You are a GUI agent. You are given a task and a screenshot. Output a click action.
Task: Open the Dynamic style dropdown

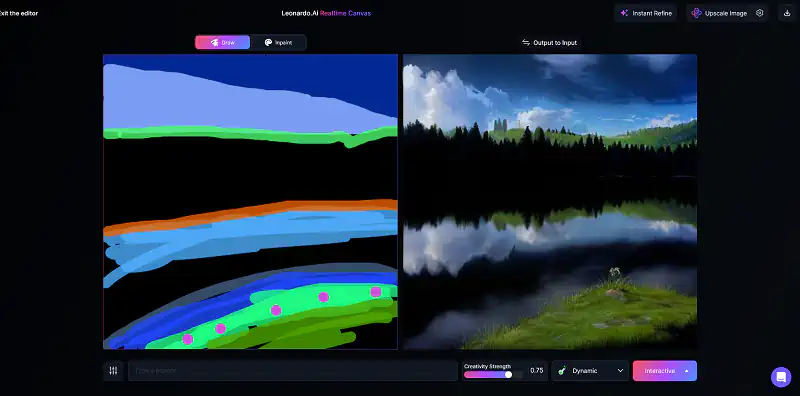pos(590,371)
